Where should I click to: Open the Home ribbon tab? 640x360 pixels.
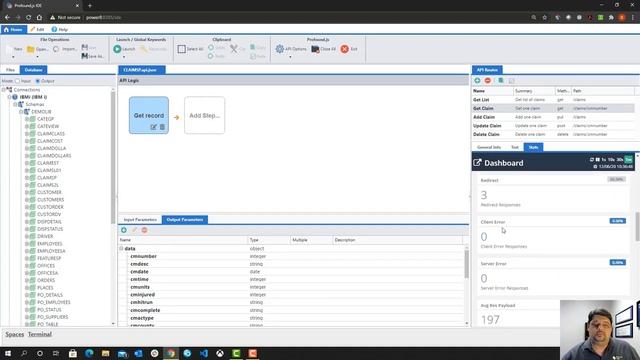[x=13, y=29]
